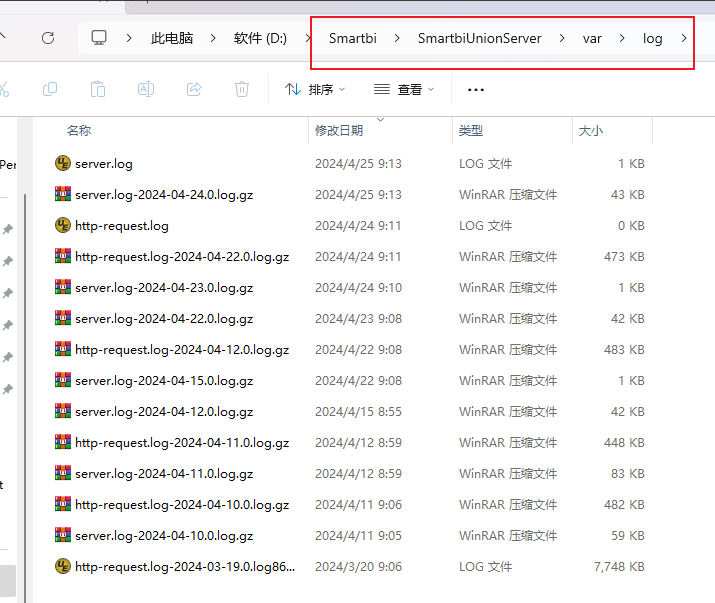Click the share icon in toolbar
This screenshot has height=603, width=715.
tap(194, 89)
